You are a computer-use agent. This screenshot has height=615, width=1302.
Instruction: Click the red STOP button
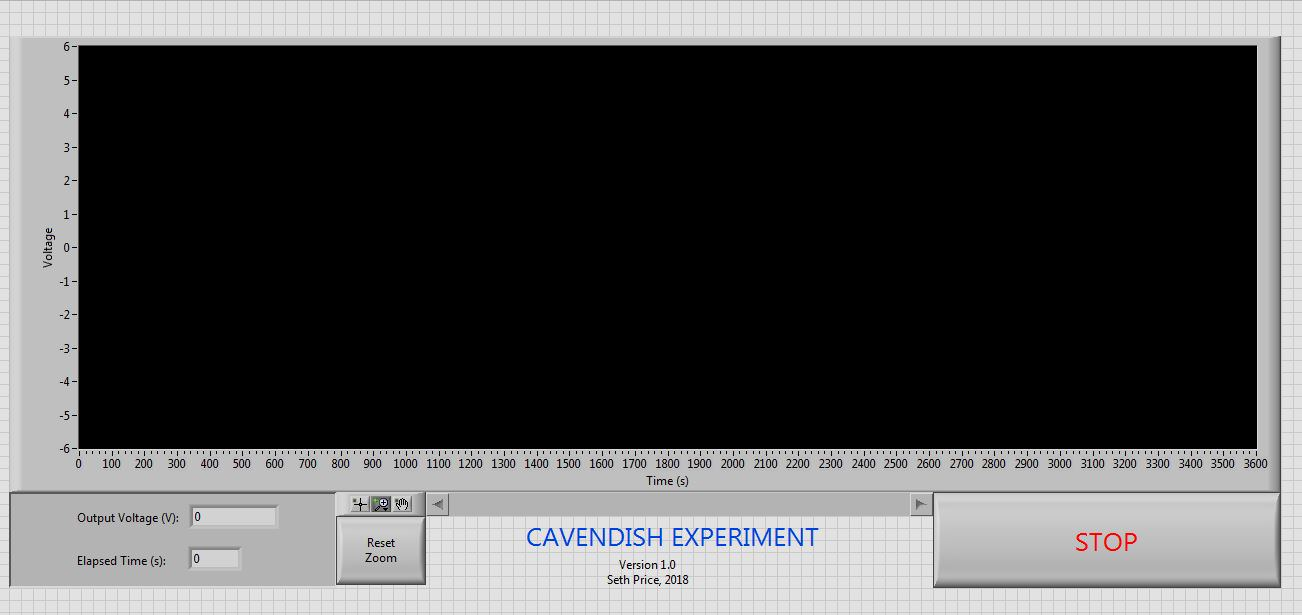(x=1106, y=541)
